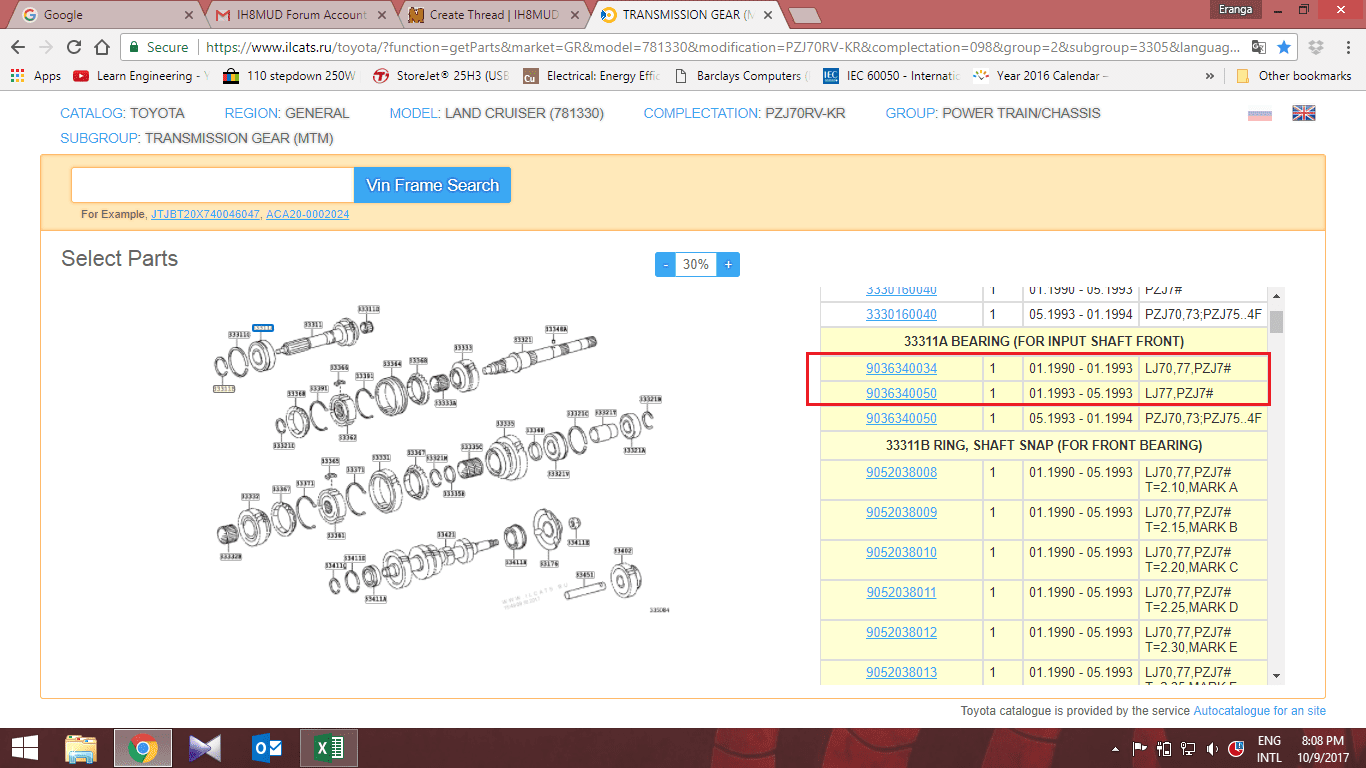Open Outlook from the taskbar

point(266,748)
